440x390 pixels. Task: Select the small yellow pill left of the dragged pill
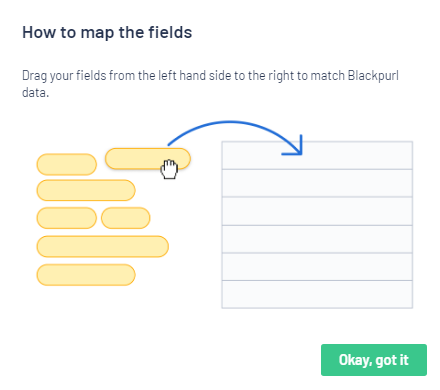pyautogui.click(x=67, y=164)
